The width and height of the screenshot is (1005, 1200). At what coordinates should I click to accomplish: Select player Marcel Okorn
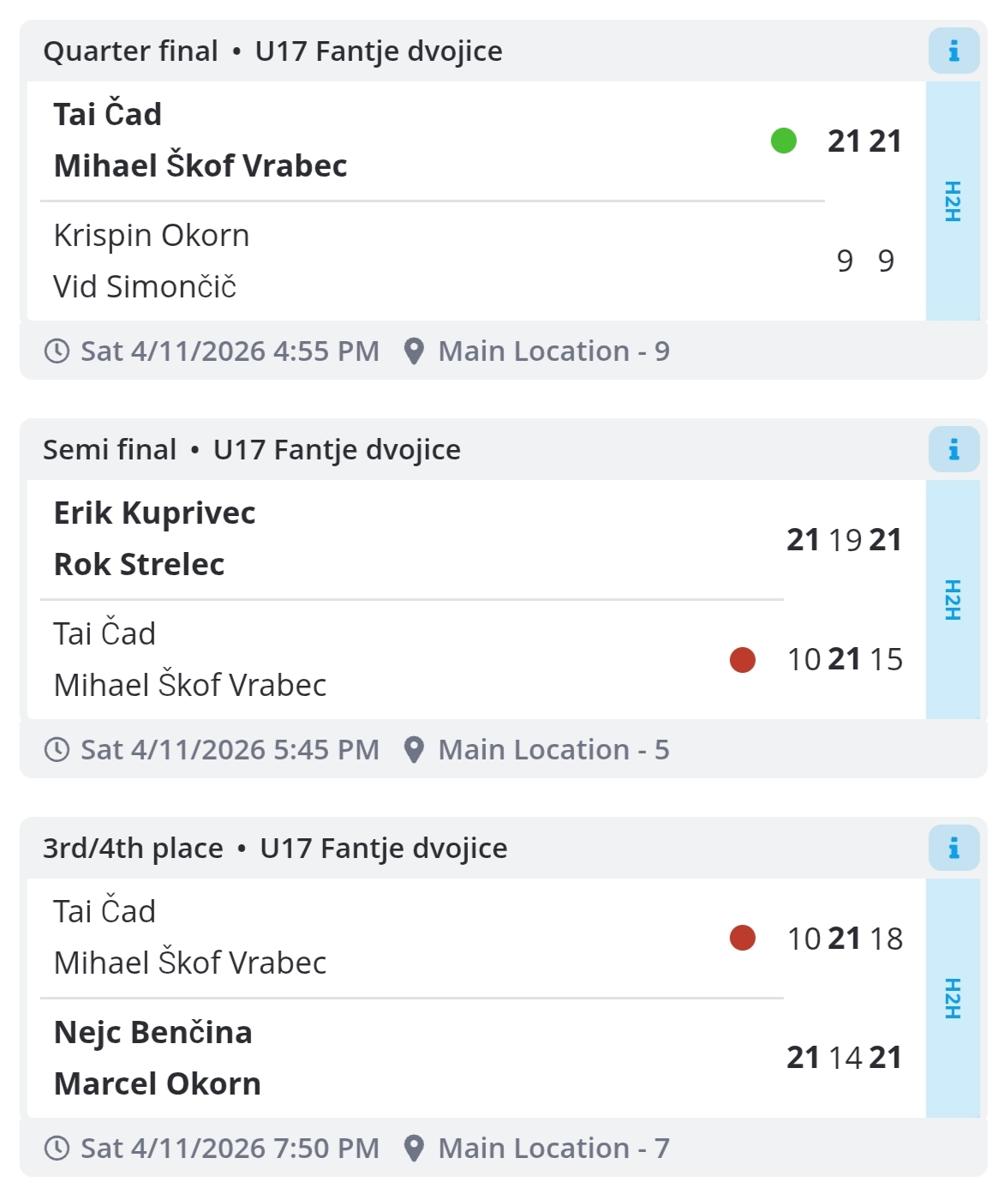pyautogui.click(x=157, y=1084)
